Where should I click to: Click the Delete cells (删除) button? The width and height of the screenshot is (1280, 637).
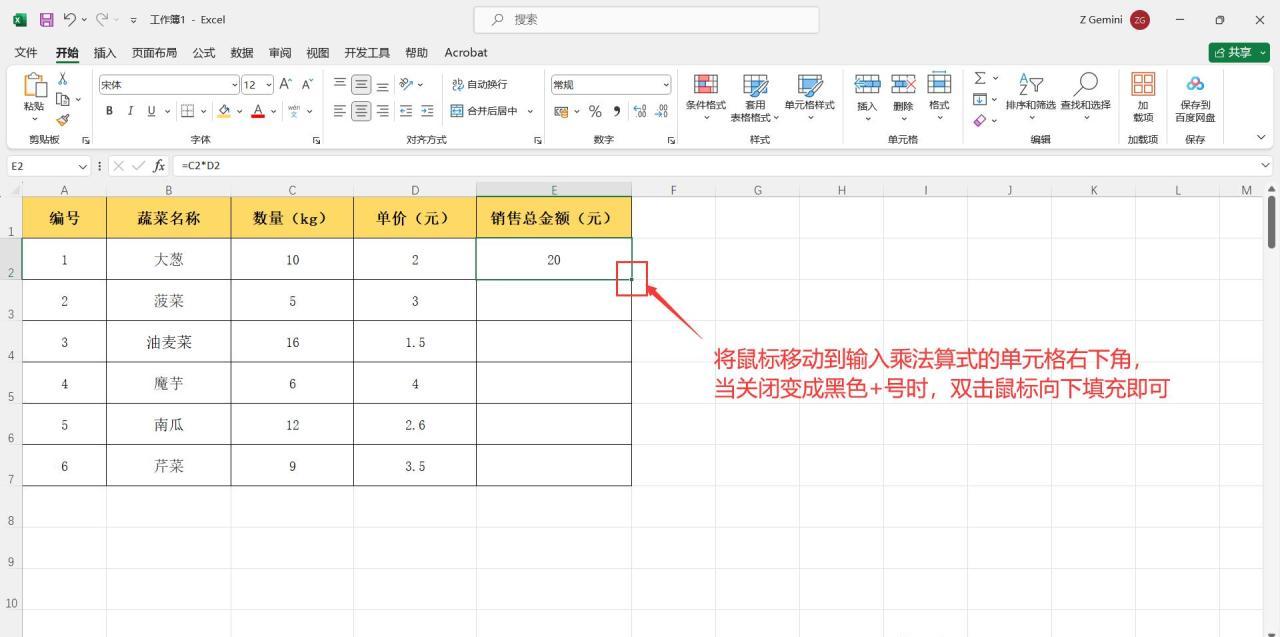click(903, 98)
